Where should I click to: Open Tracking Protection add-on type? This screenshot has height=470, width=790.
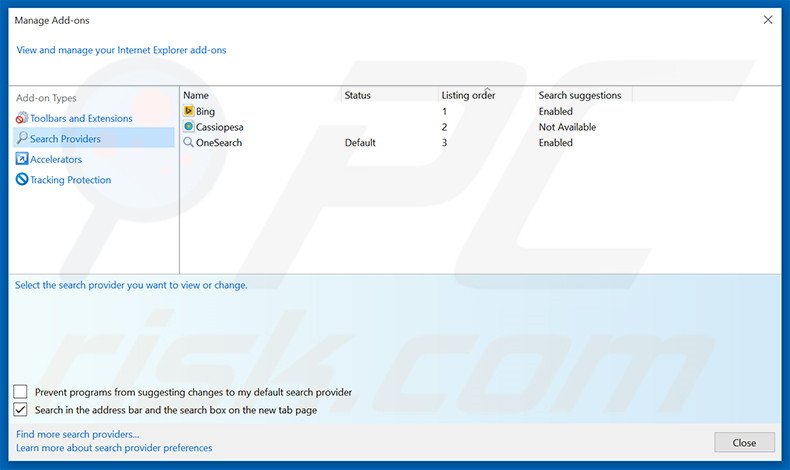71,180
